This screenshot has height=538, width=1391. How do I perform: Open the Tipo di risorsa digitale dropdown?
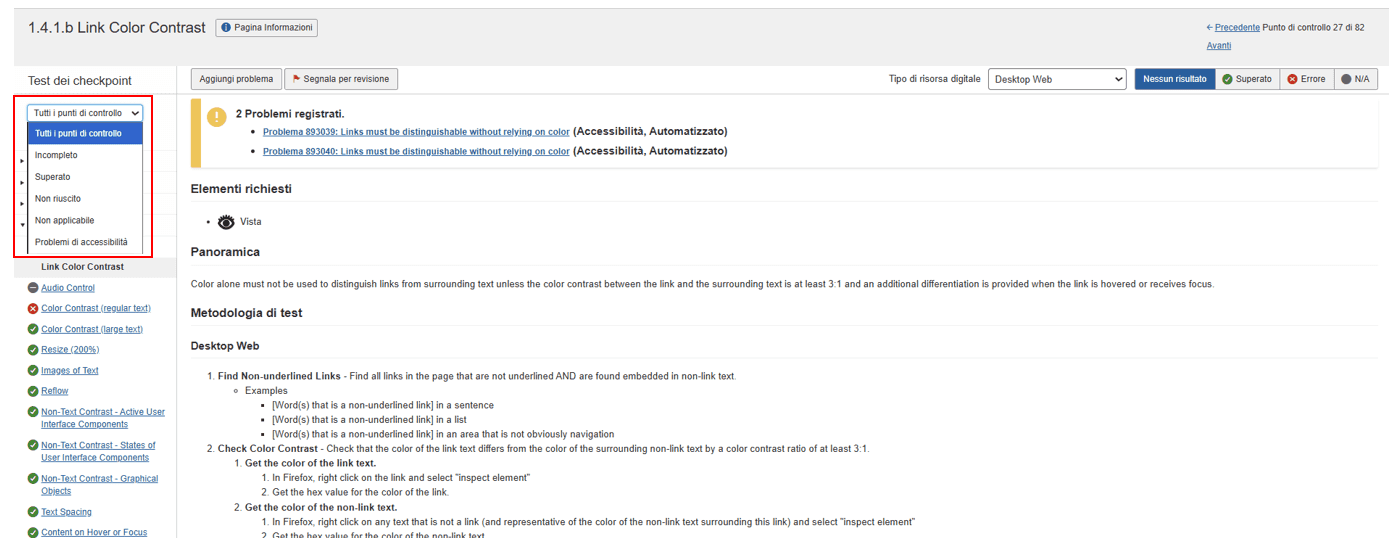pos(1057,79)
